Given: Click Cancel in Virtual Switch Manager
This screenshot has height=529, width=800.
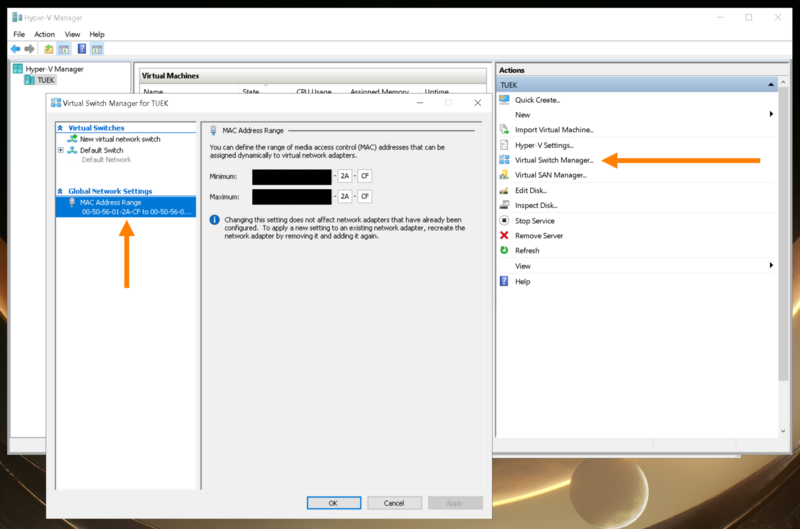Looking at the screenshot, I should click(394, 503).
